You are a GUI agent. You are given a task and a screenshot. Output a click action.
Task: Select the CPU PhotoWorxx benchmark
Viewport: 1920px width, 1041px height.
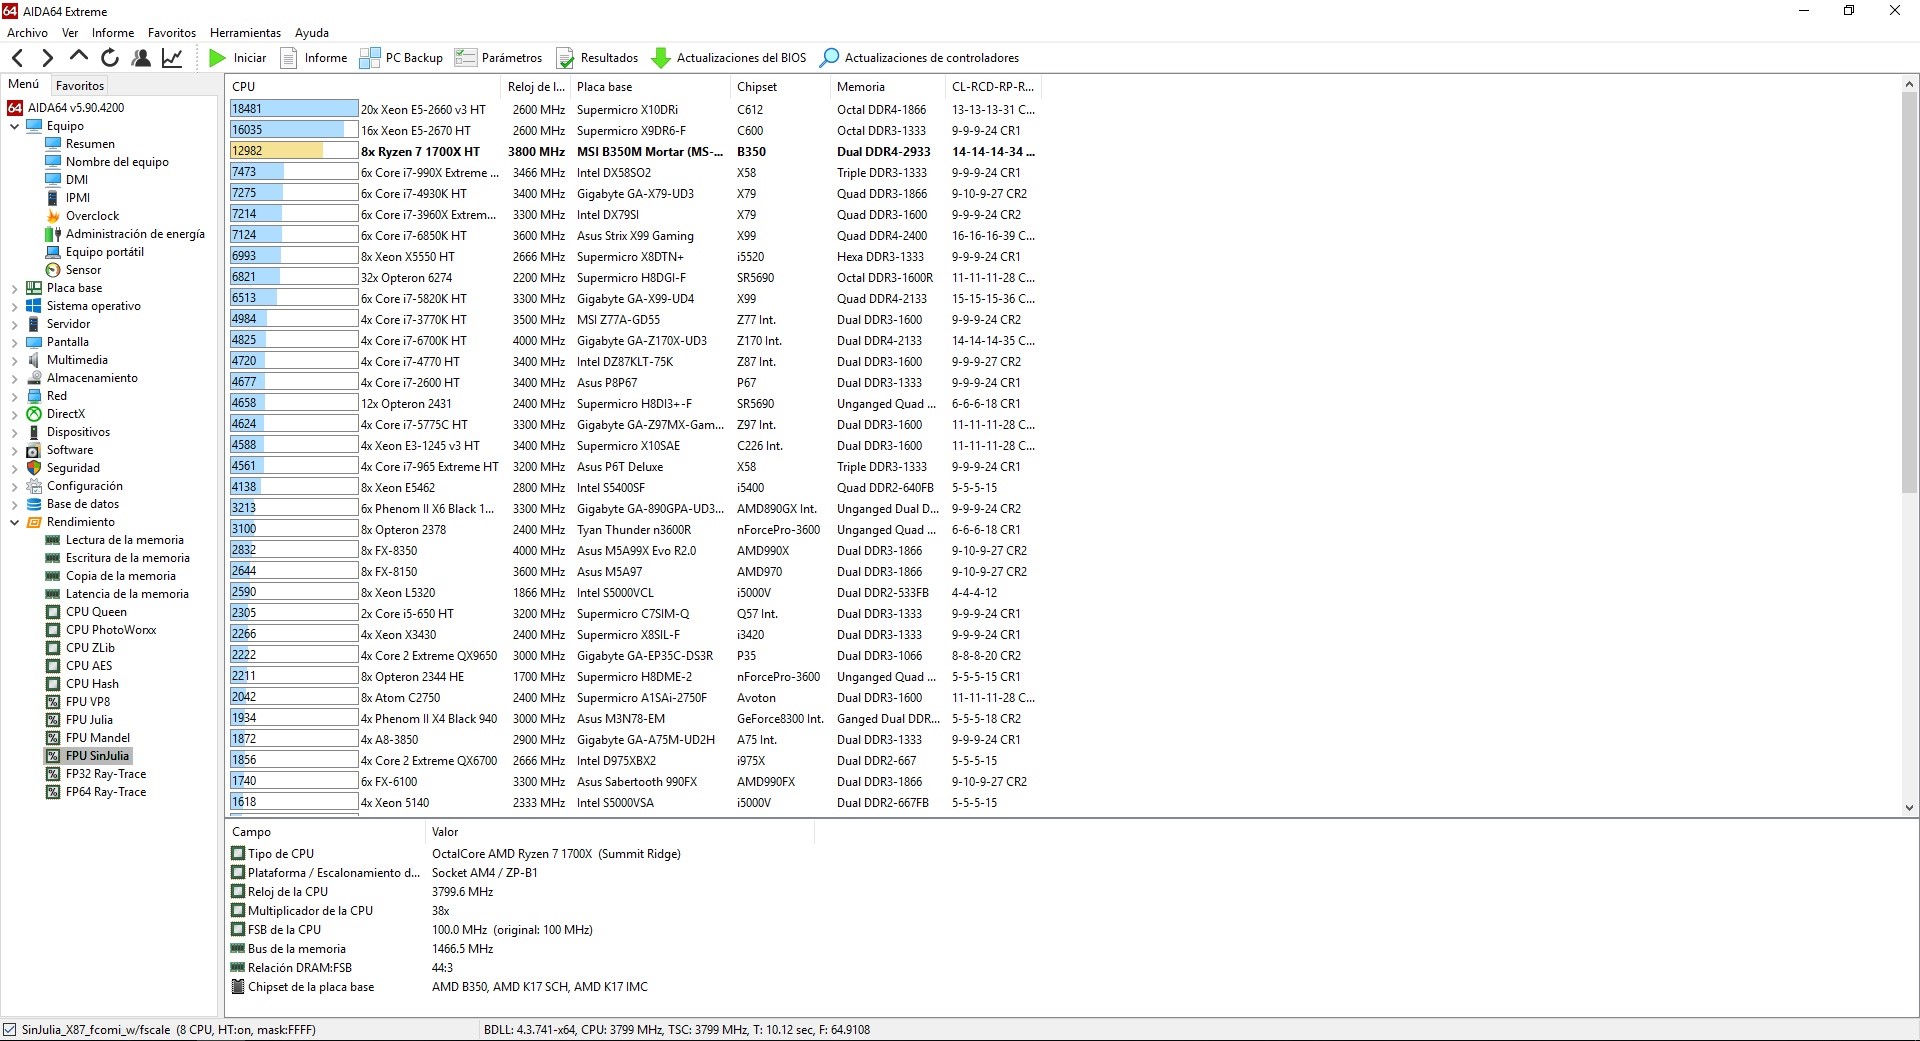pyautogui.click(x=101, y=630)
